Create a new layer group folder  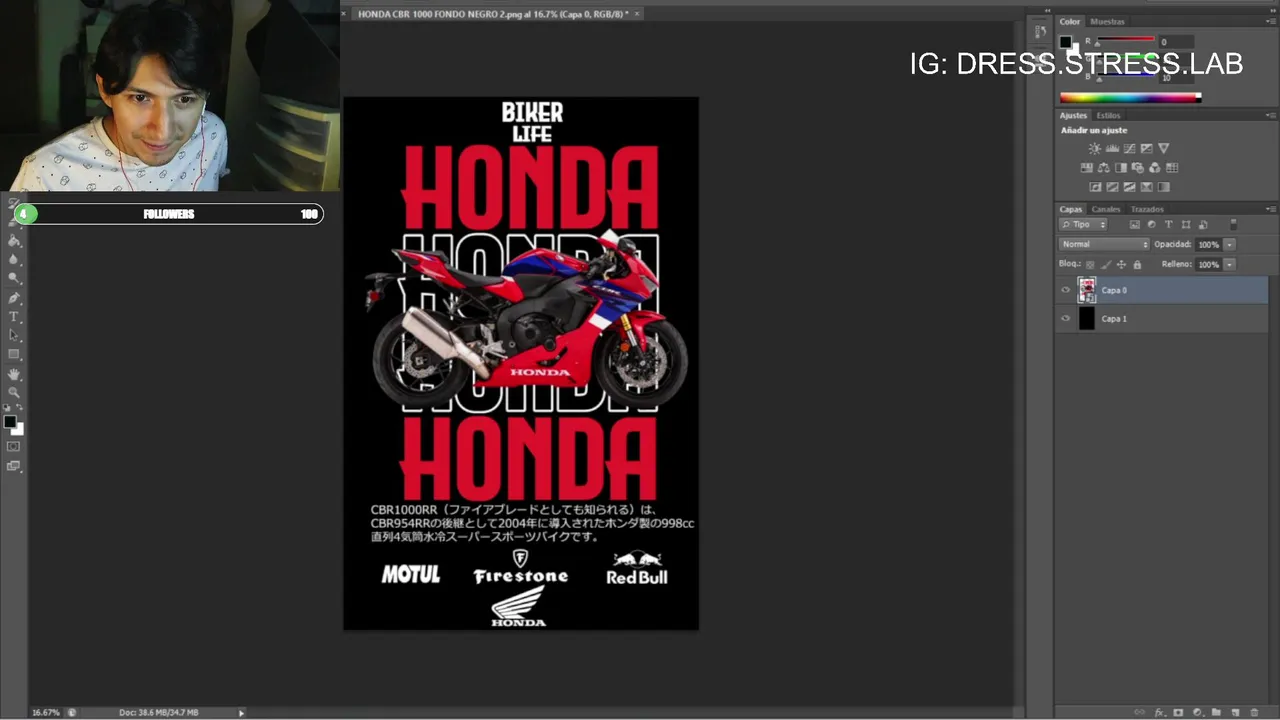pos(1216,712)
